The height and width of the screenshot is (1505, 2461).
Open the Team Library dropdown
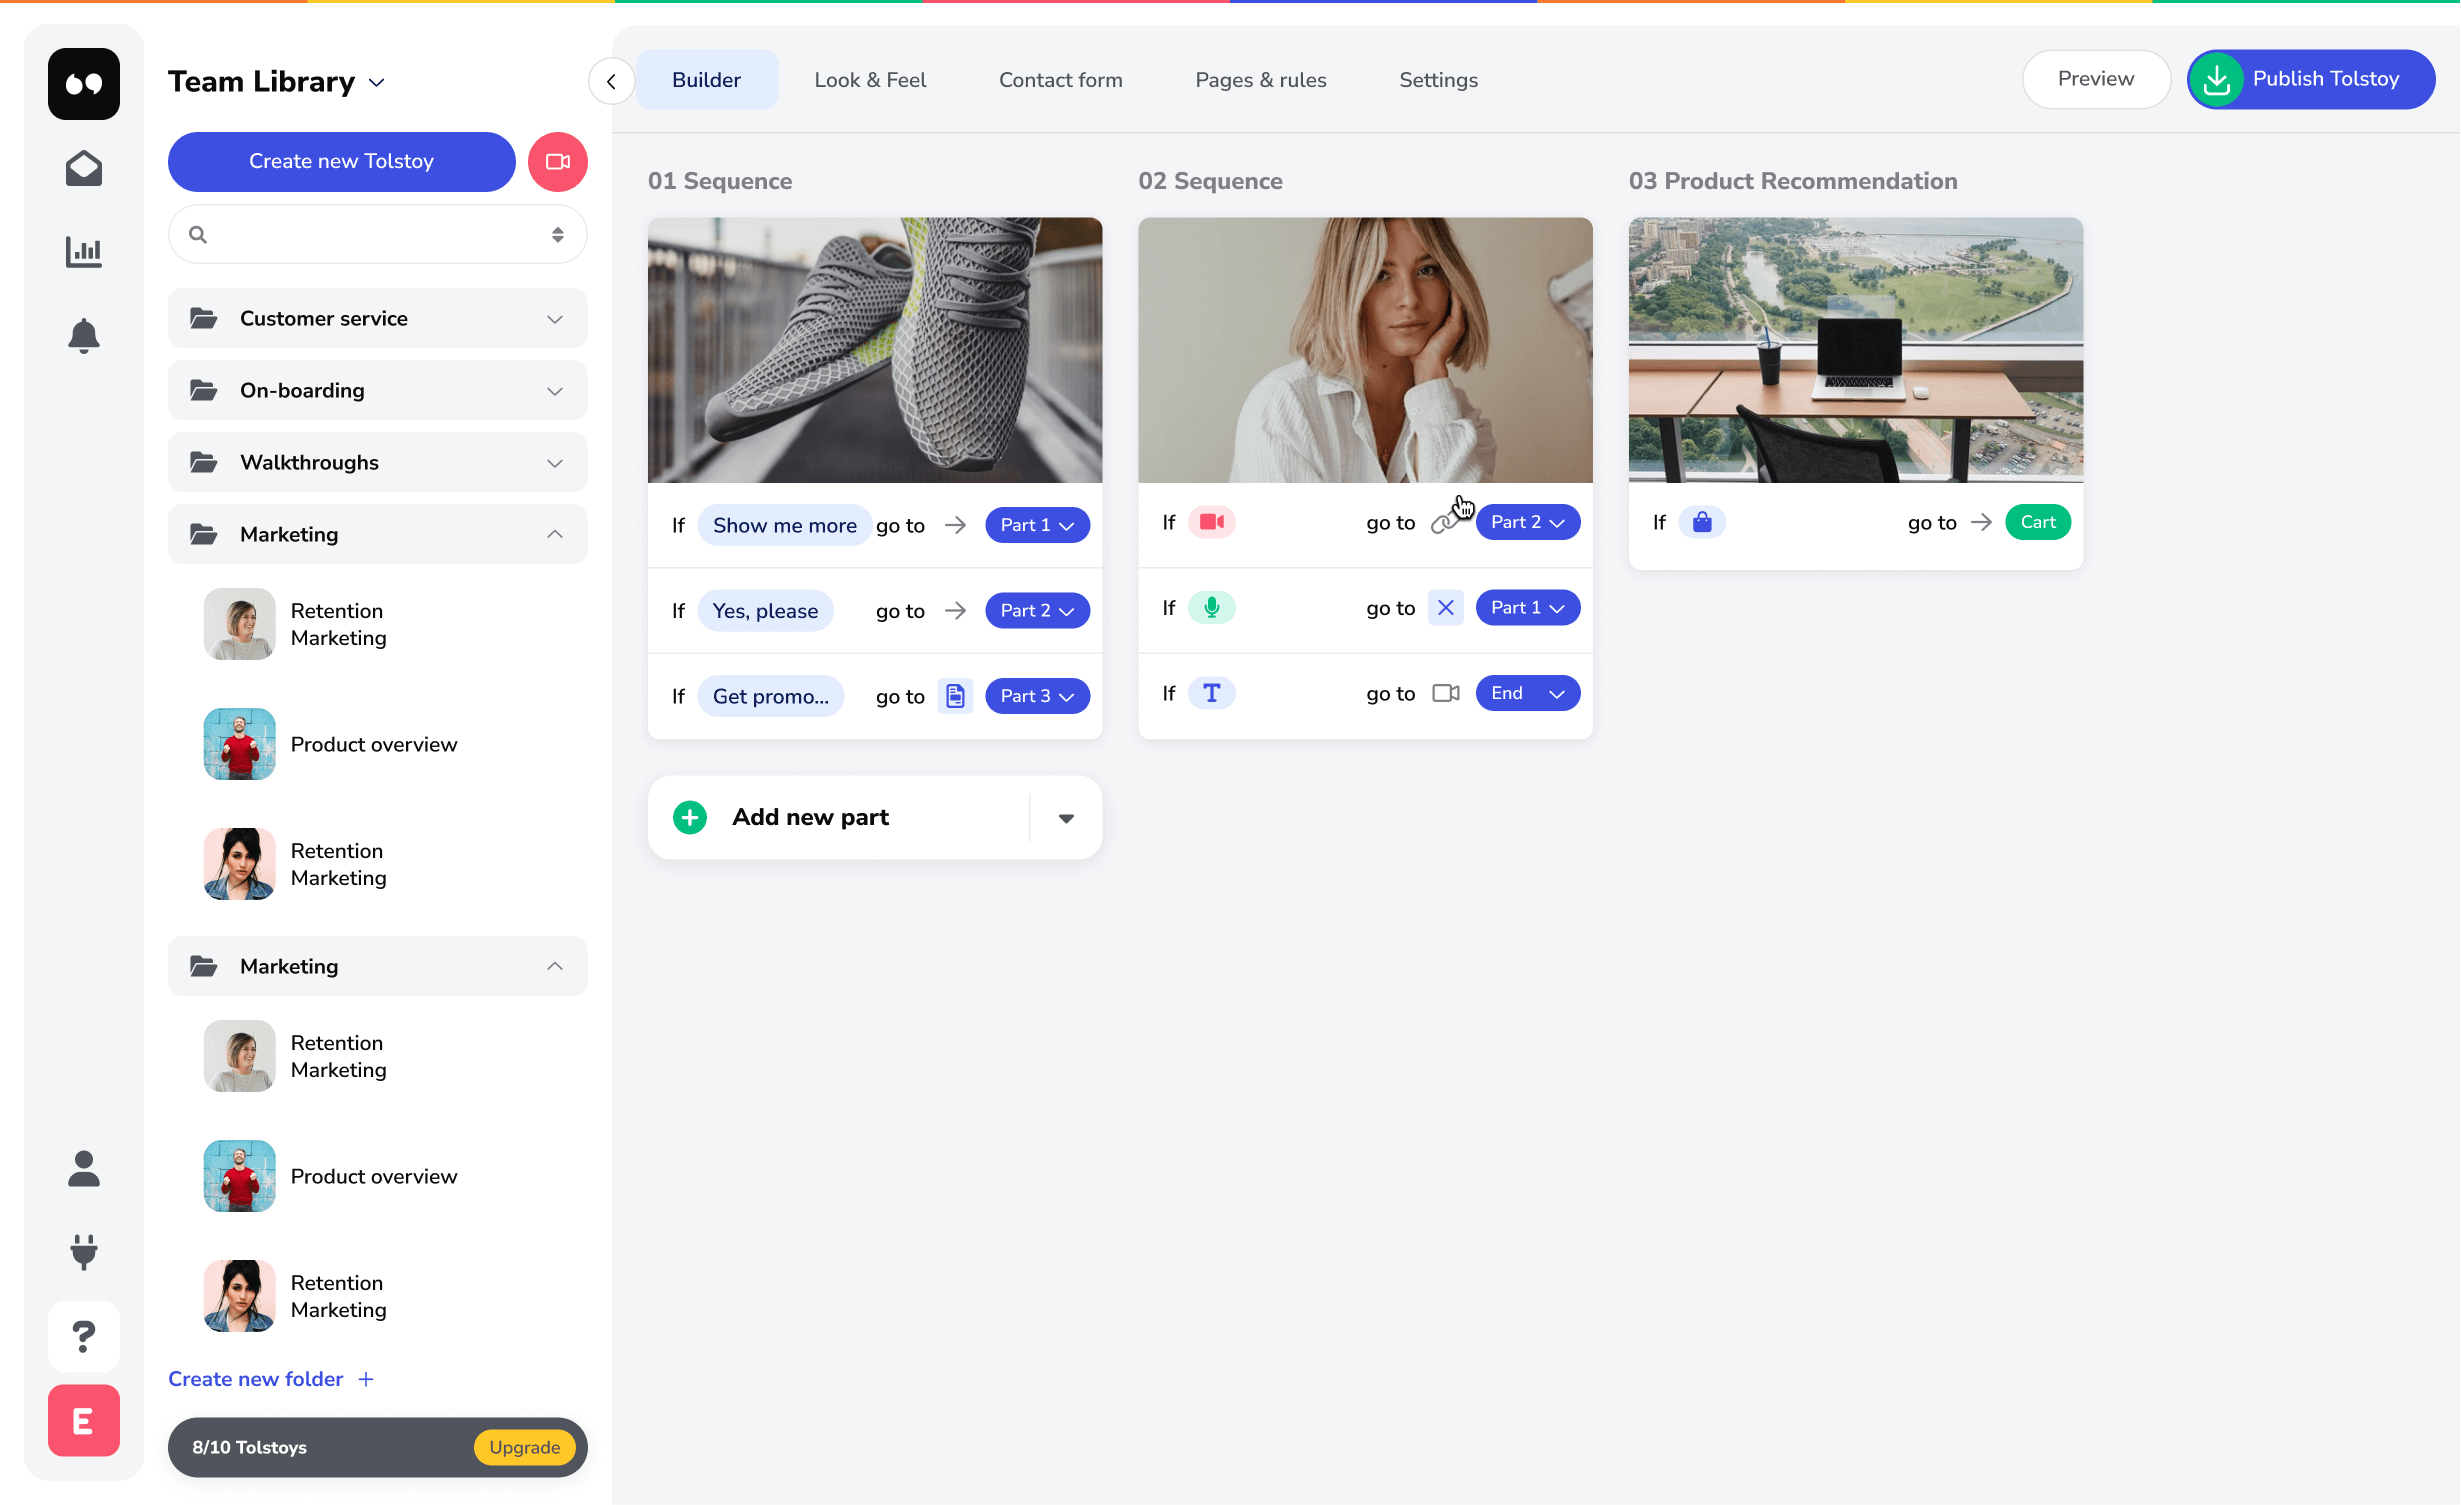point(377,83)
